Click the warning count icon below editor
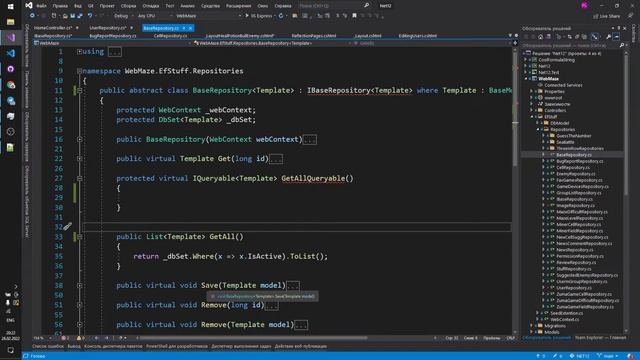The width and height of the screenshot is (640, 360). [80, 338]
